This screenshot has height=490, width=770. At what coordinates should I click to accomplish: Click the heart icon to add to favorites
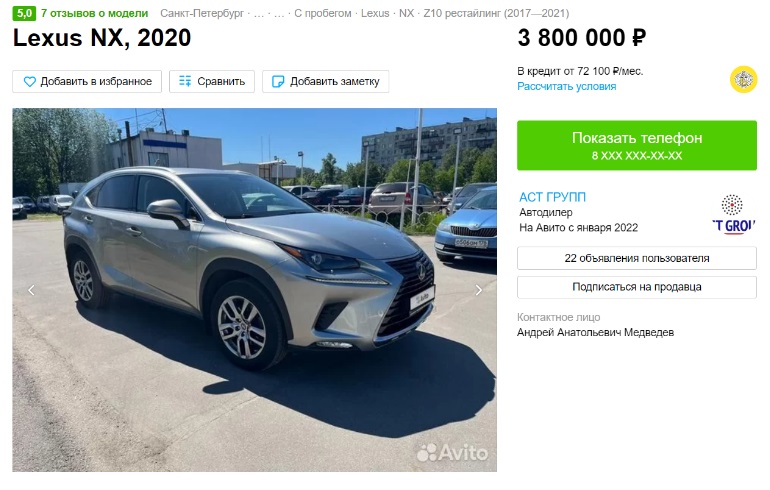(29, 82)
